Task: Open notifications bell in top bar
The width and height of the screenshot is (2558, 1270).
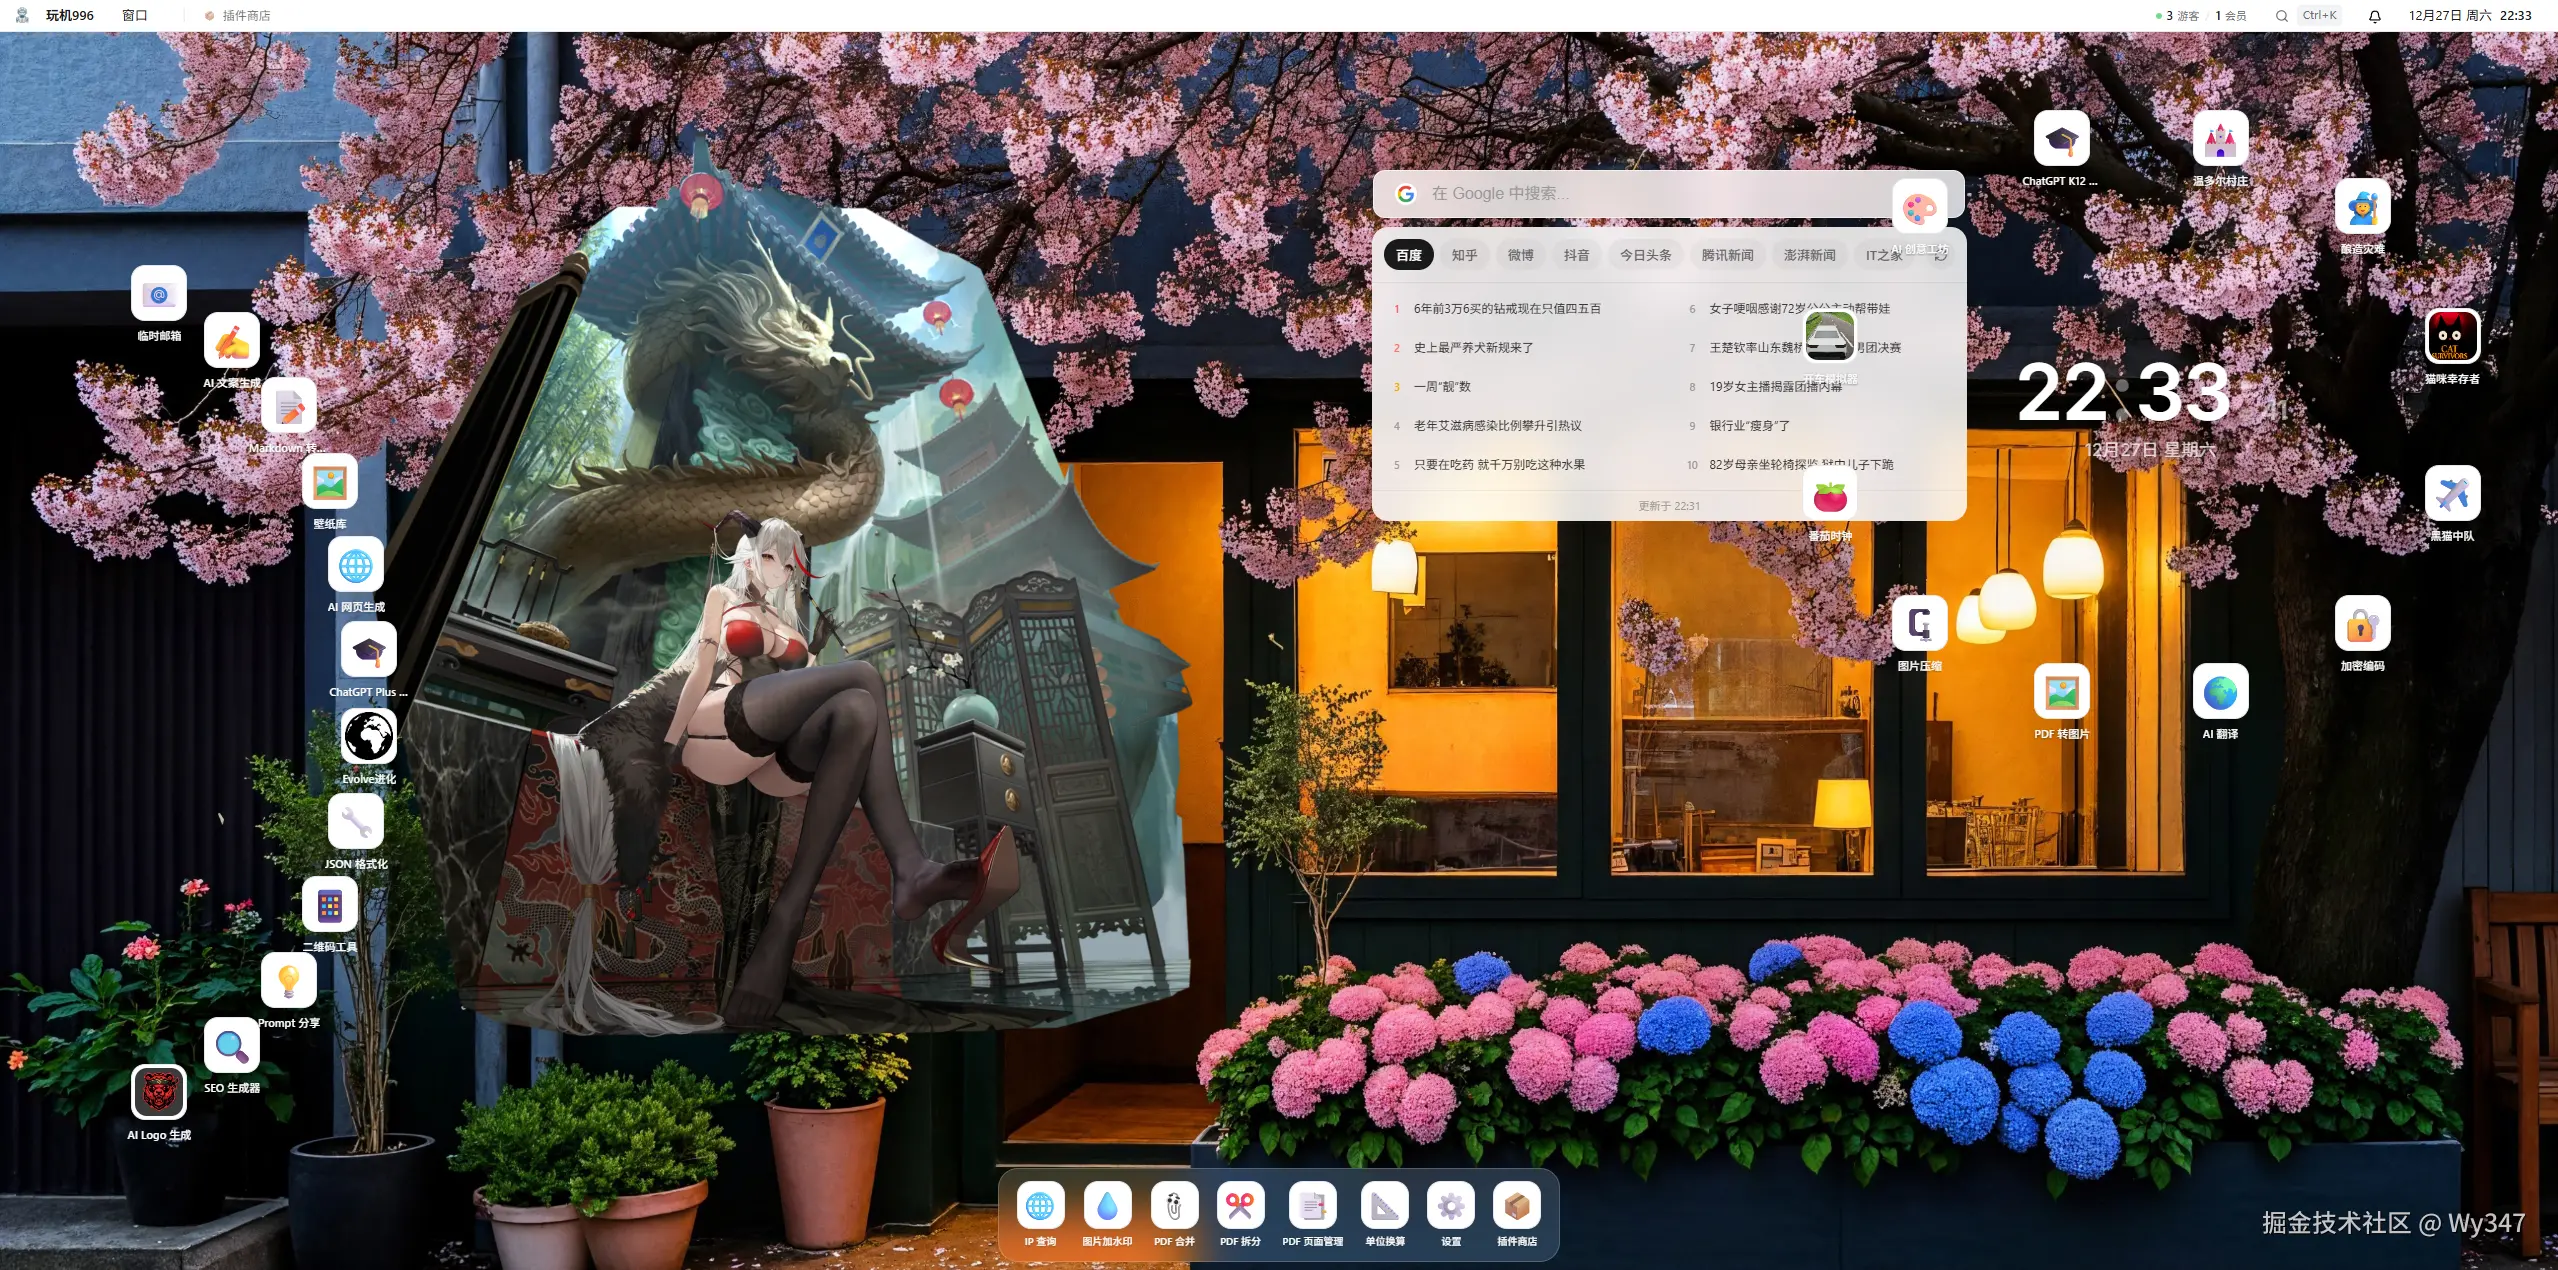Action: (2375, 16)
